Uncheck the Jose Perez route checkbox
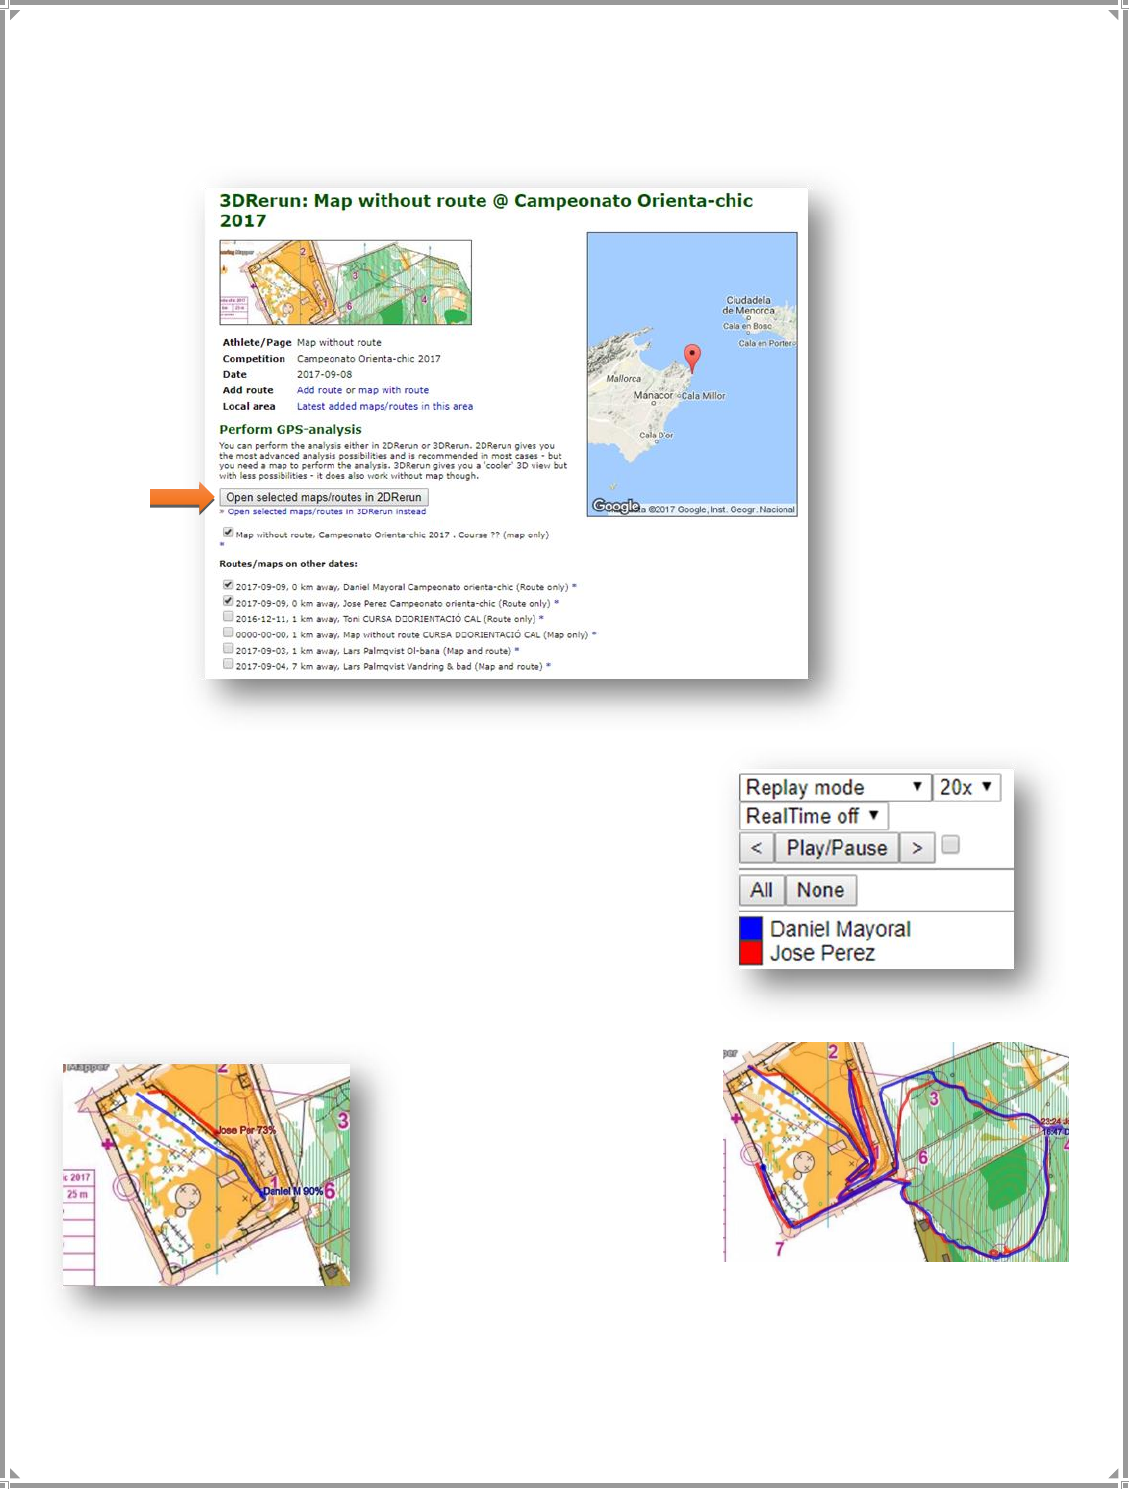The image size is (1129, 1489). [x=228, y=601]
